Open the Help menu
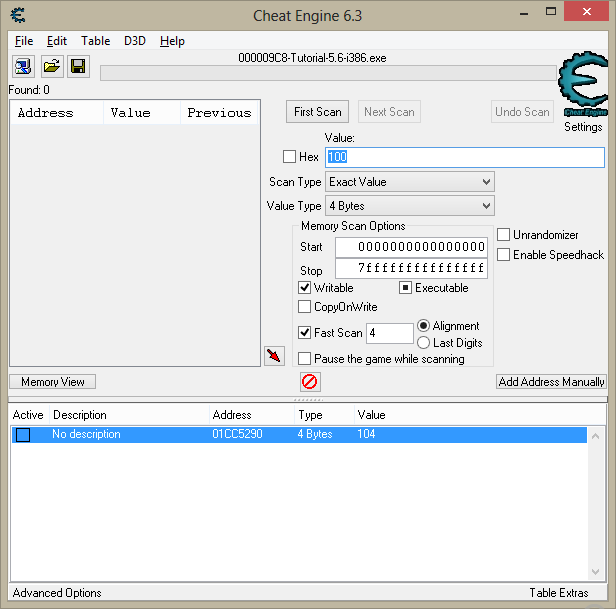Screen dimensions: 616x609 pos(172,41)
